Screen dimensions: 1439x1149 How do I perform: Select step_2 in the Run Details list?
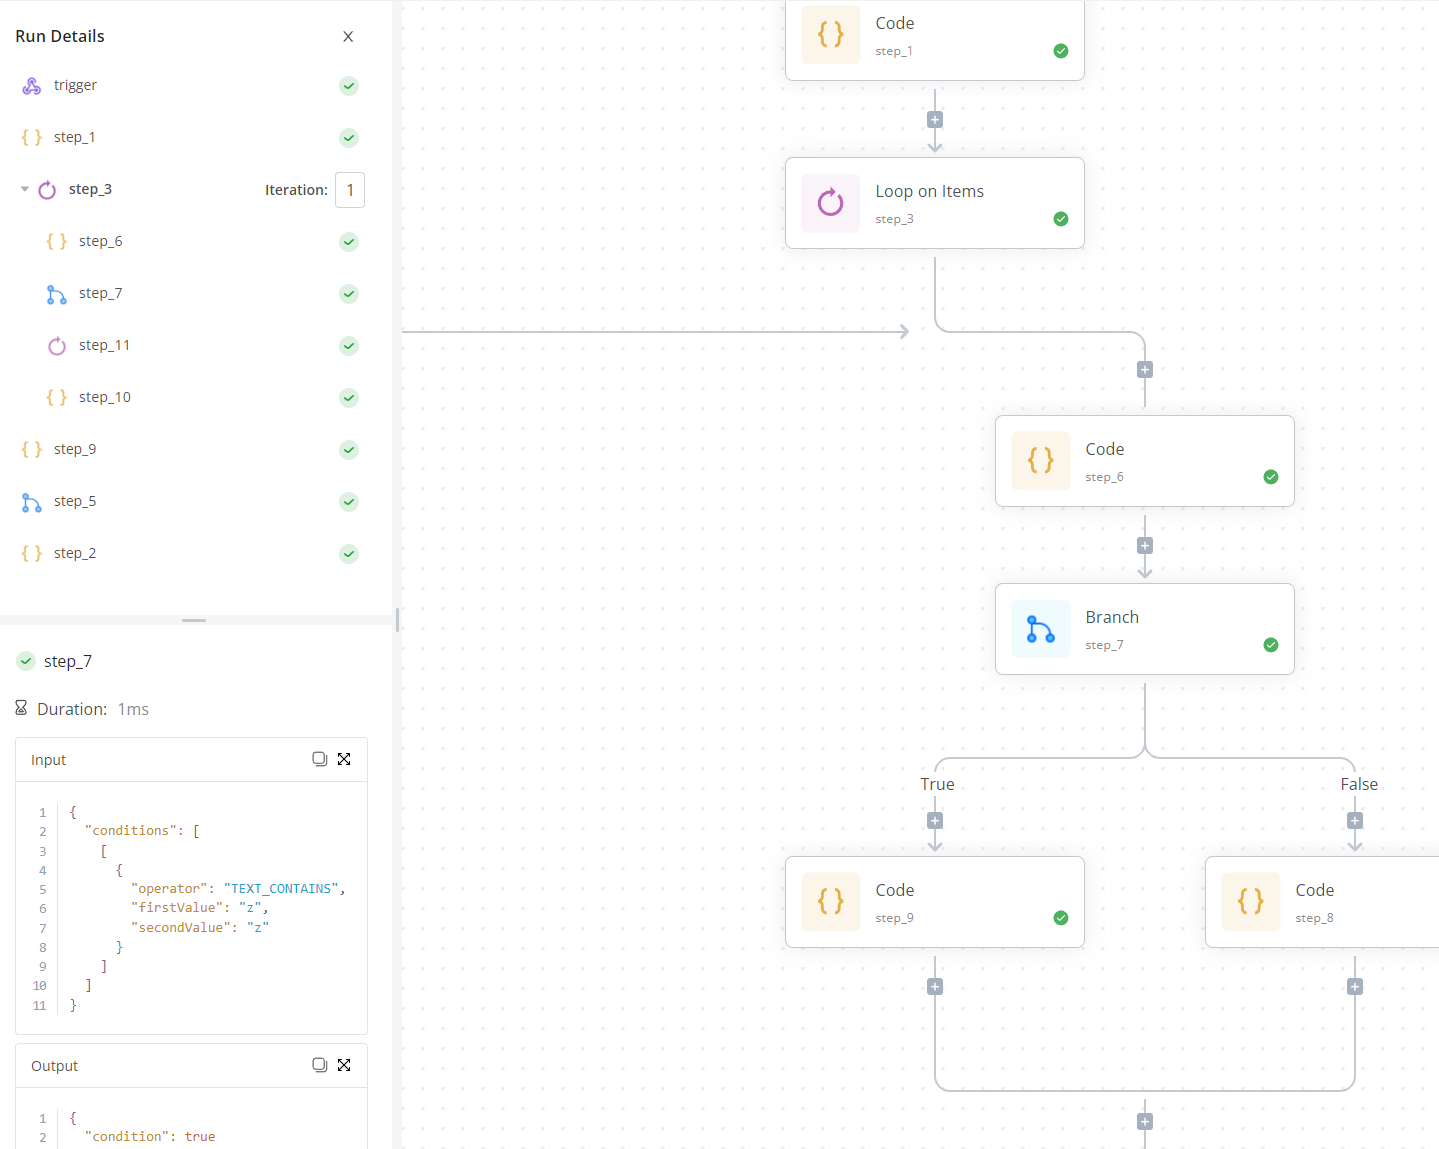tap(75, 553)
